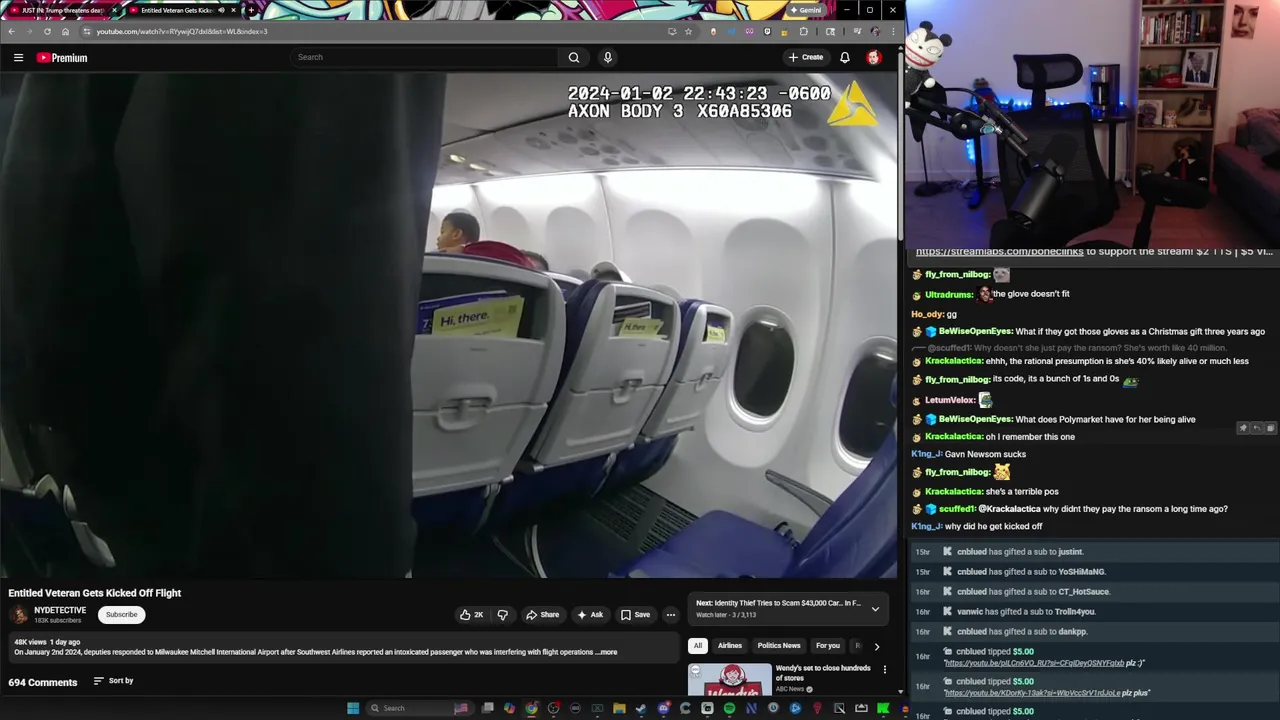Click '694 Comments' heading text
The height and width of the screenshot is (720, 1280).
click(x=43, y=683)
